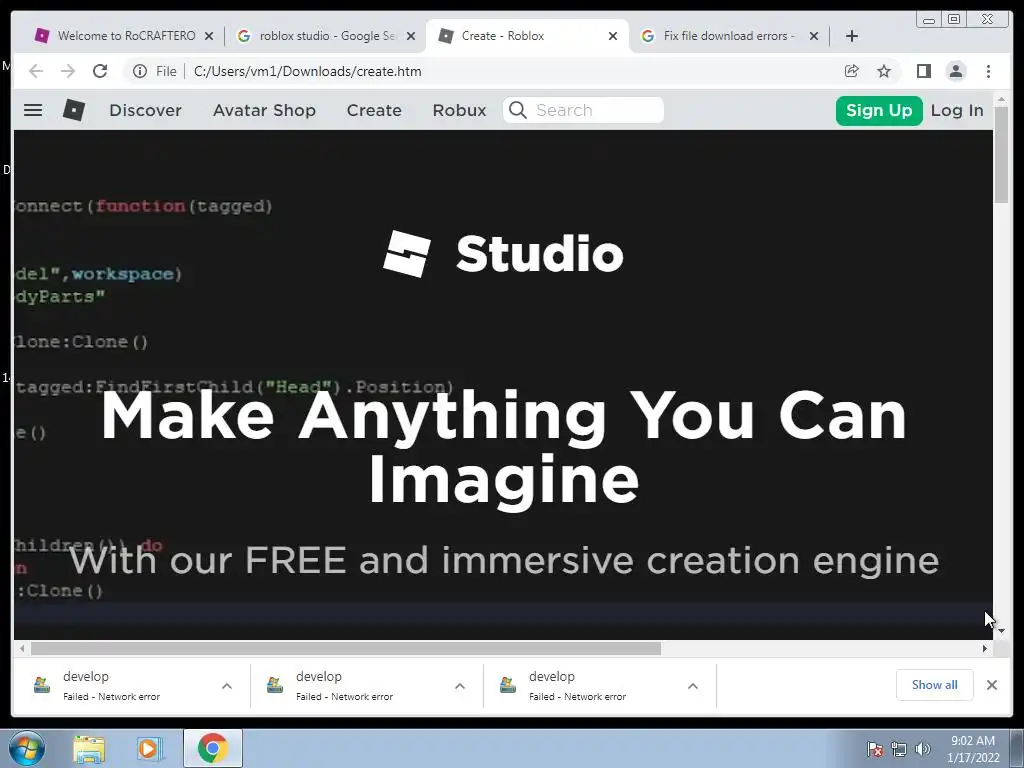Open the Discover page
This screenshot has width=1024, height=768.
[x=145, y=110]
